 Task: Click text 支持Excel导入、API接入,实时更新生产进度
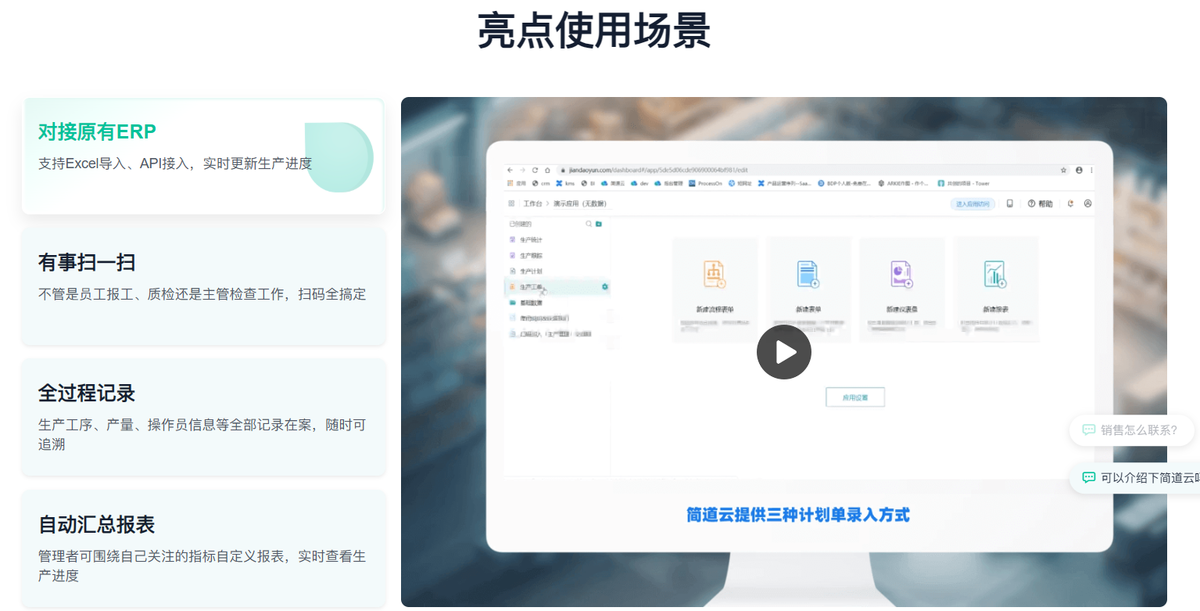pyautogui.click(x=175, y=163)
